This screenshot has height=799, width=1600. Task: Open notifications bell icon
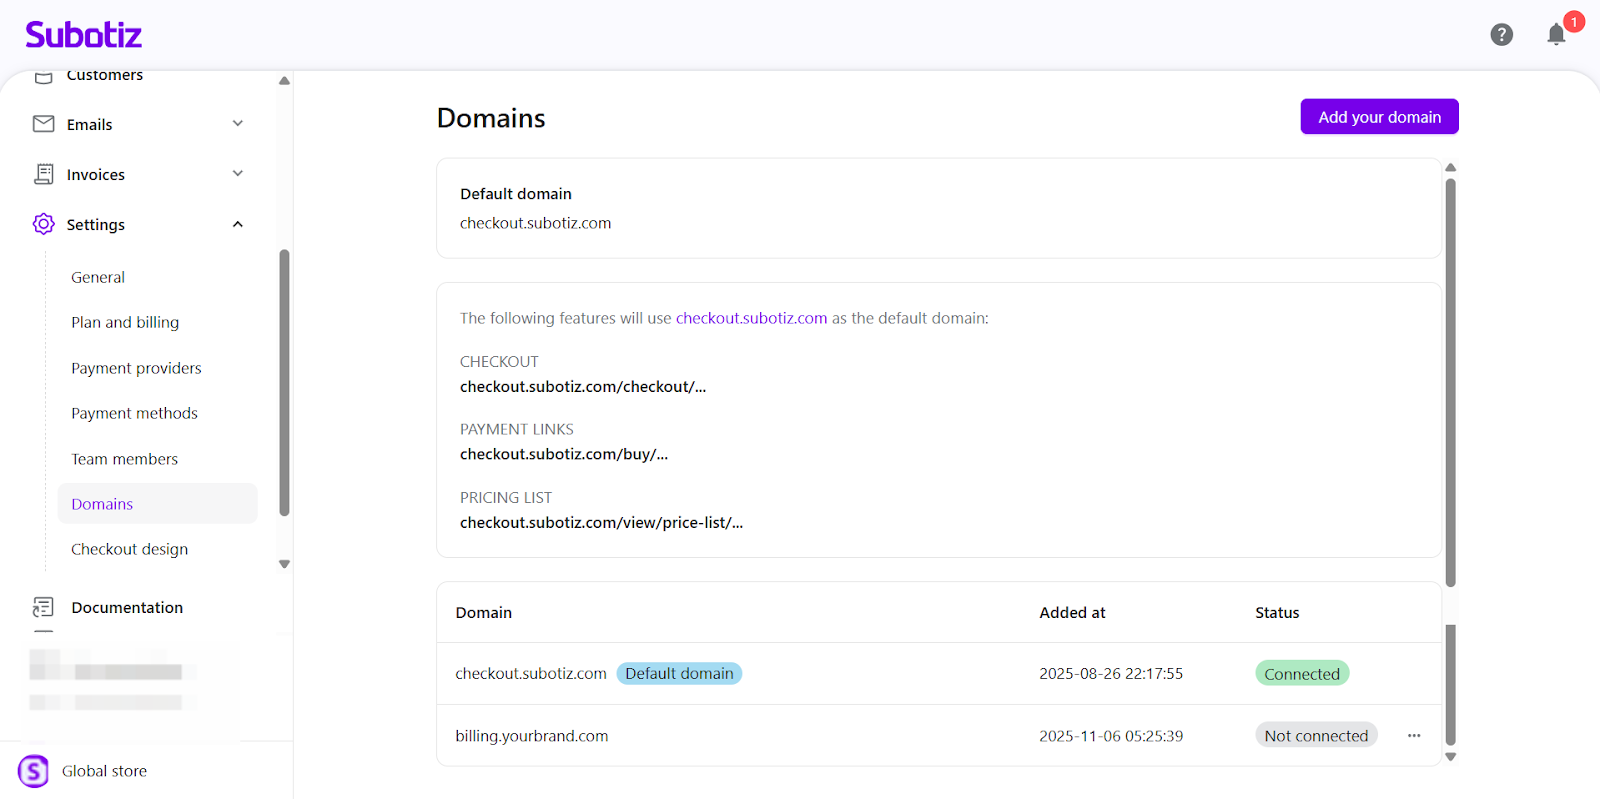1556,35
